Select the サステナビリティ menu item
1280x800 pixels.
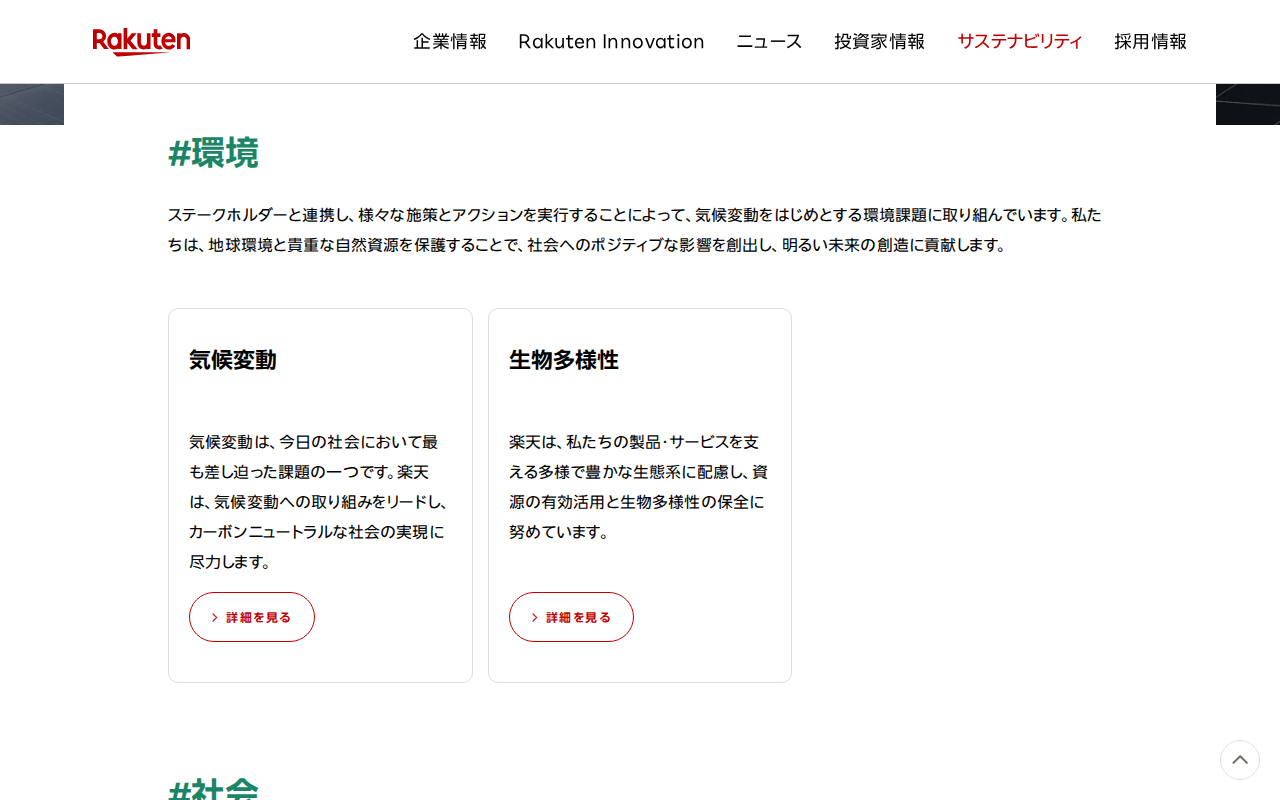tap(1019, 41)
